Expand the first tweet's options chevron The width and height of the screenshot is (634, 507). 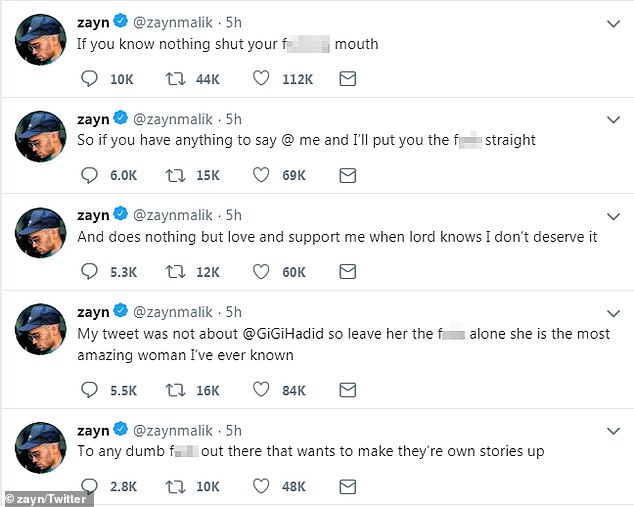pos(613,22)
